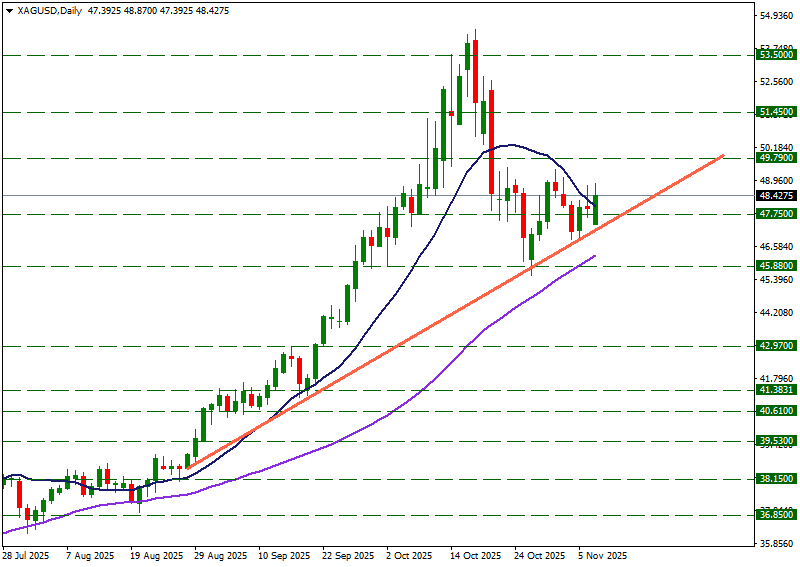Click the 45.8800 price level label
Viewport: 800px width, 567px height.
click(x=776, y=266)
